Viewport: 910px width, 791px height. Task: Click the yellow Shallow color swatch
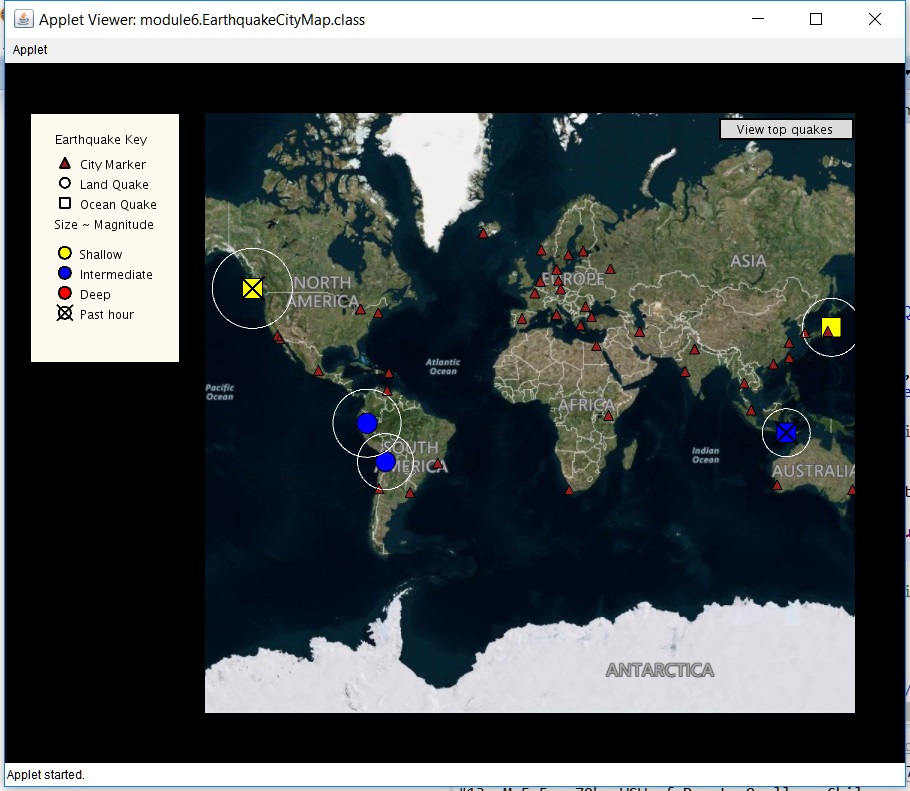[65, 253]
